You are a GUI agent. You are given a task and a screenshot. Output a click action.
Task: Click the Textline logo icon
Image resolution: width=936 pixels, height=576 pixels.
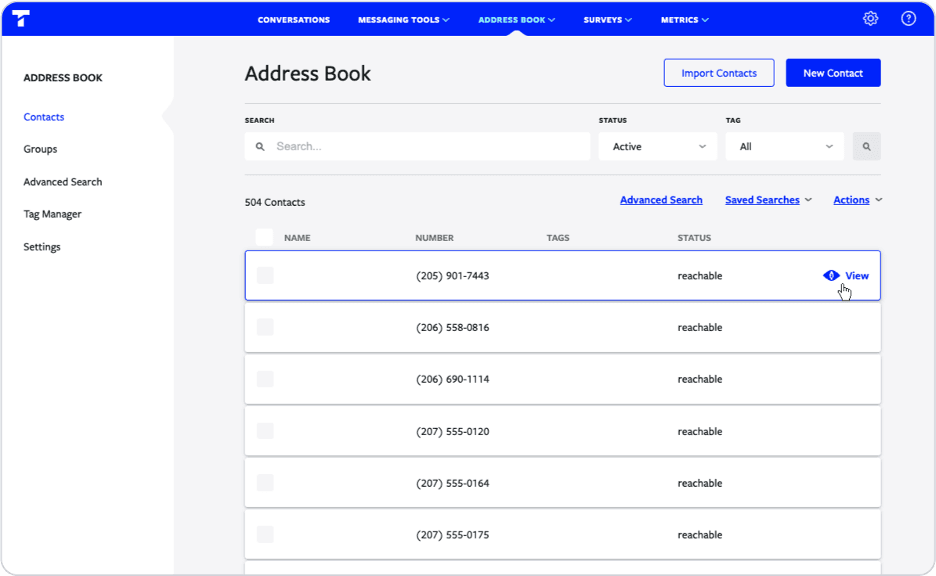(x=21, y=19)
